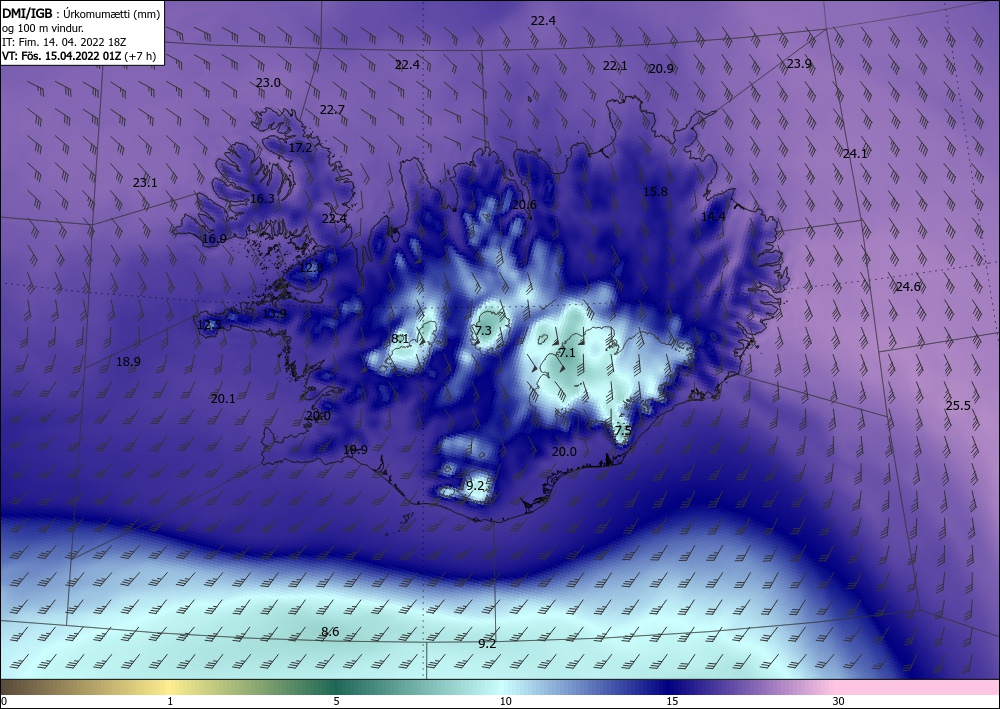Image resolution: width=1000 pixels, height=709 pixels.
Task: Click the '10' tick on the color scale
Action: tap(505, 701)
